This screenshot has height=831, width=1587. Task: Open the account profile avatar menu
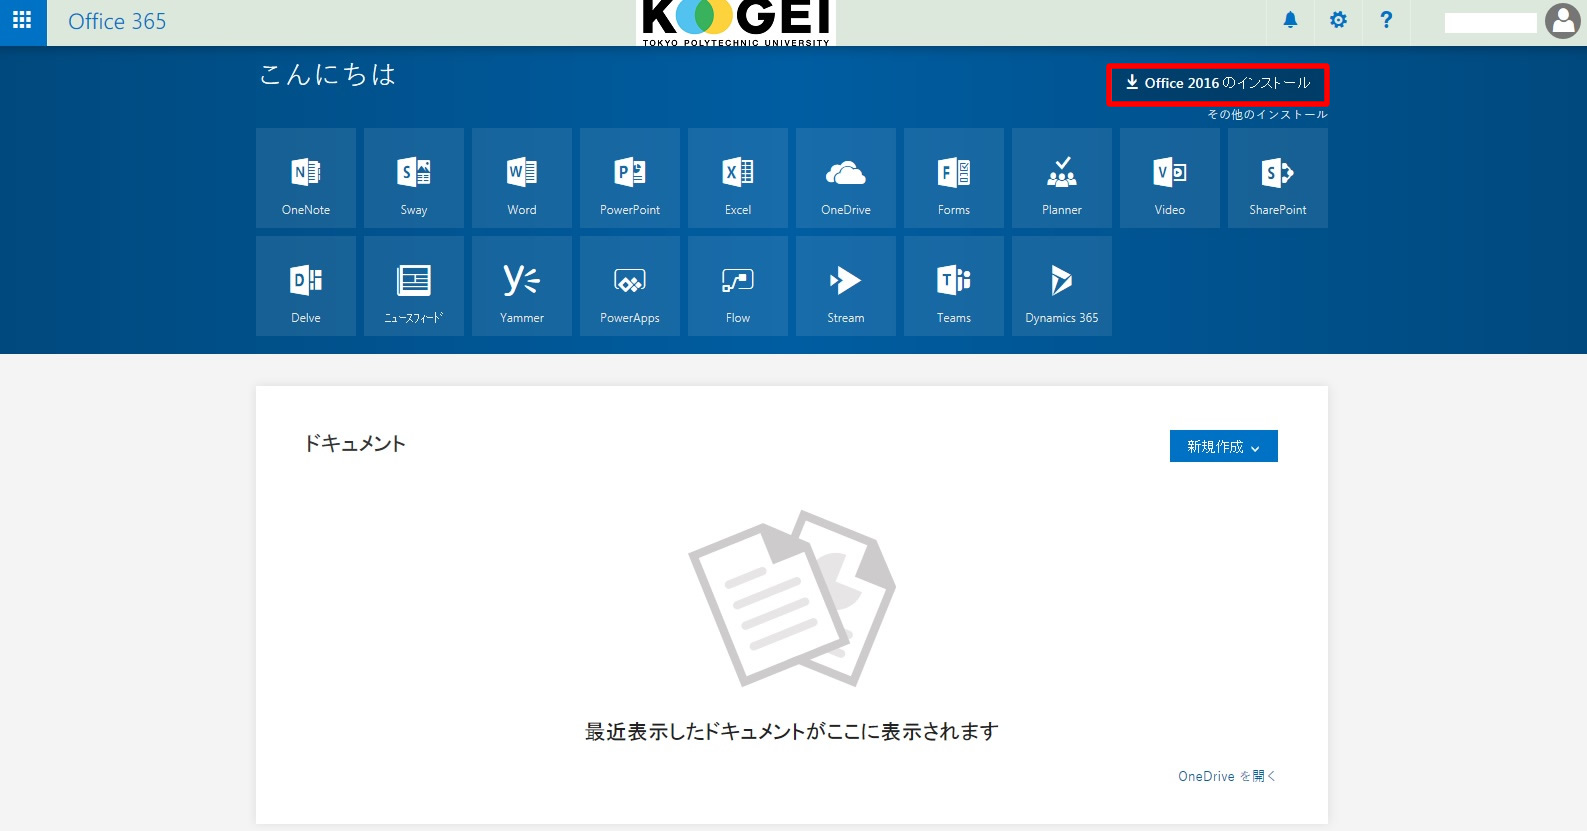(x=1562, y=21)
